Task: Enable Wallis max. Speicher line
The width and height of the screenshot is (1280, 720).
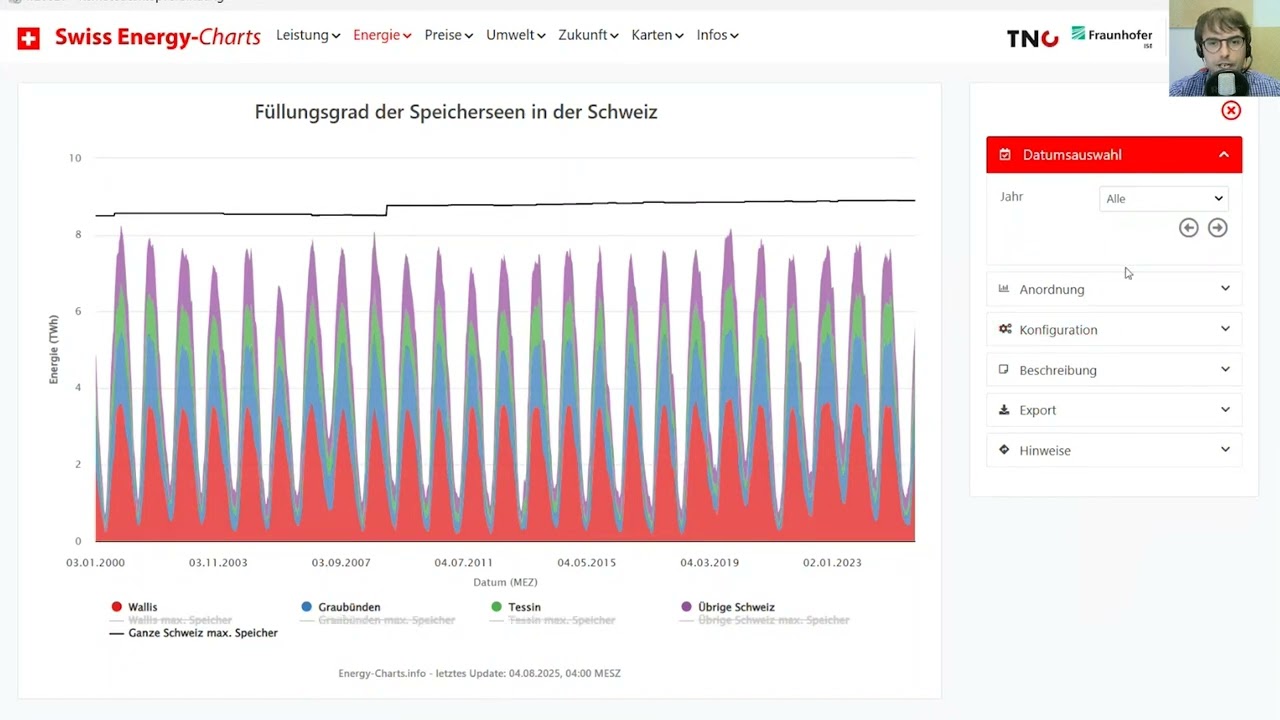Action: pos(170,620)
